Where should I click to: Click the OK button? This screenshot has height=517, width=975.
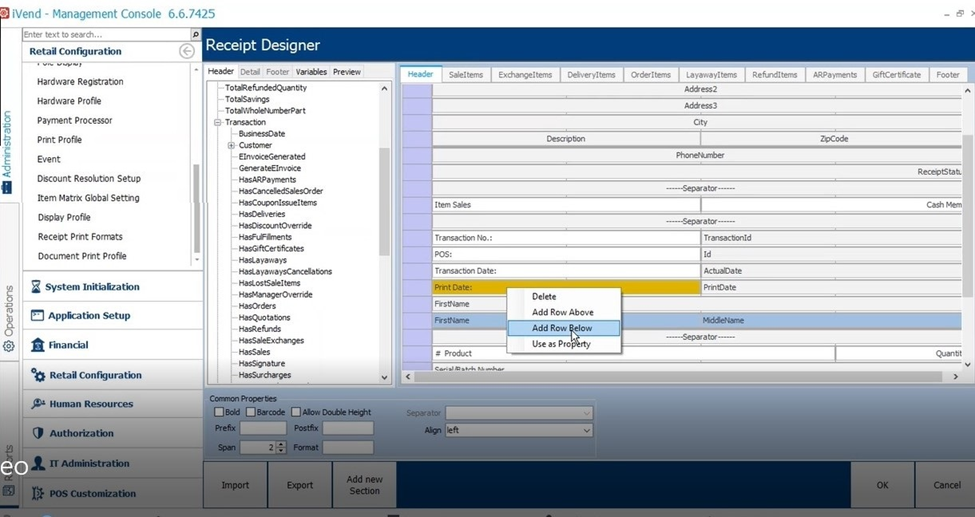(x=882, y=485)
